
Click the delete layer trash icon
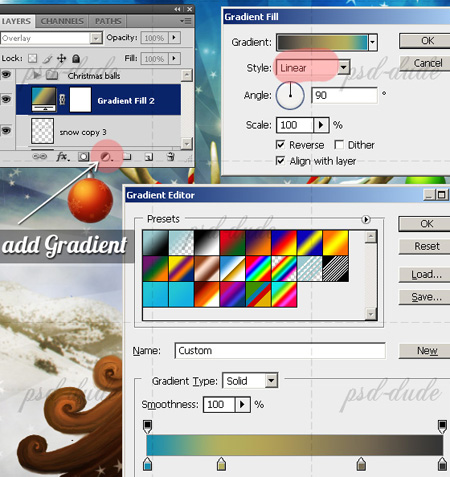click(x=170, y=156)
